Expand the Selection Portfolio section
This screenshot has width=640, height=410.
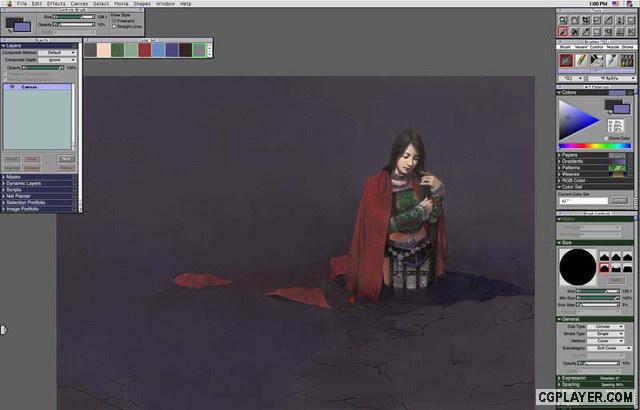pyautogui.click(x=3, y=202)
